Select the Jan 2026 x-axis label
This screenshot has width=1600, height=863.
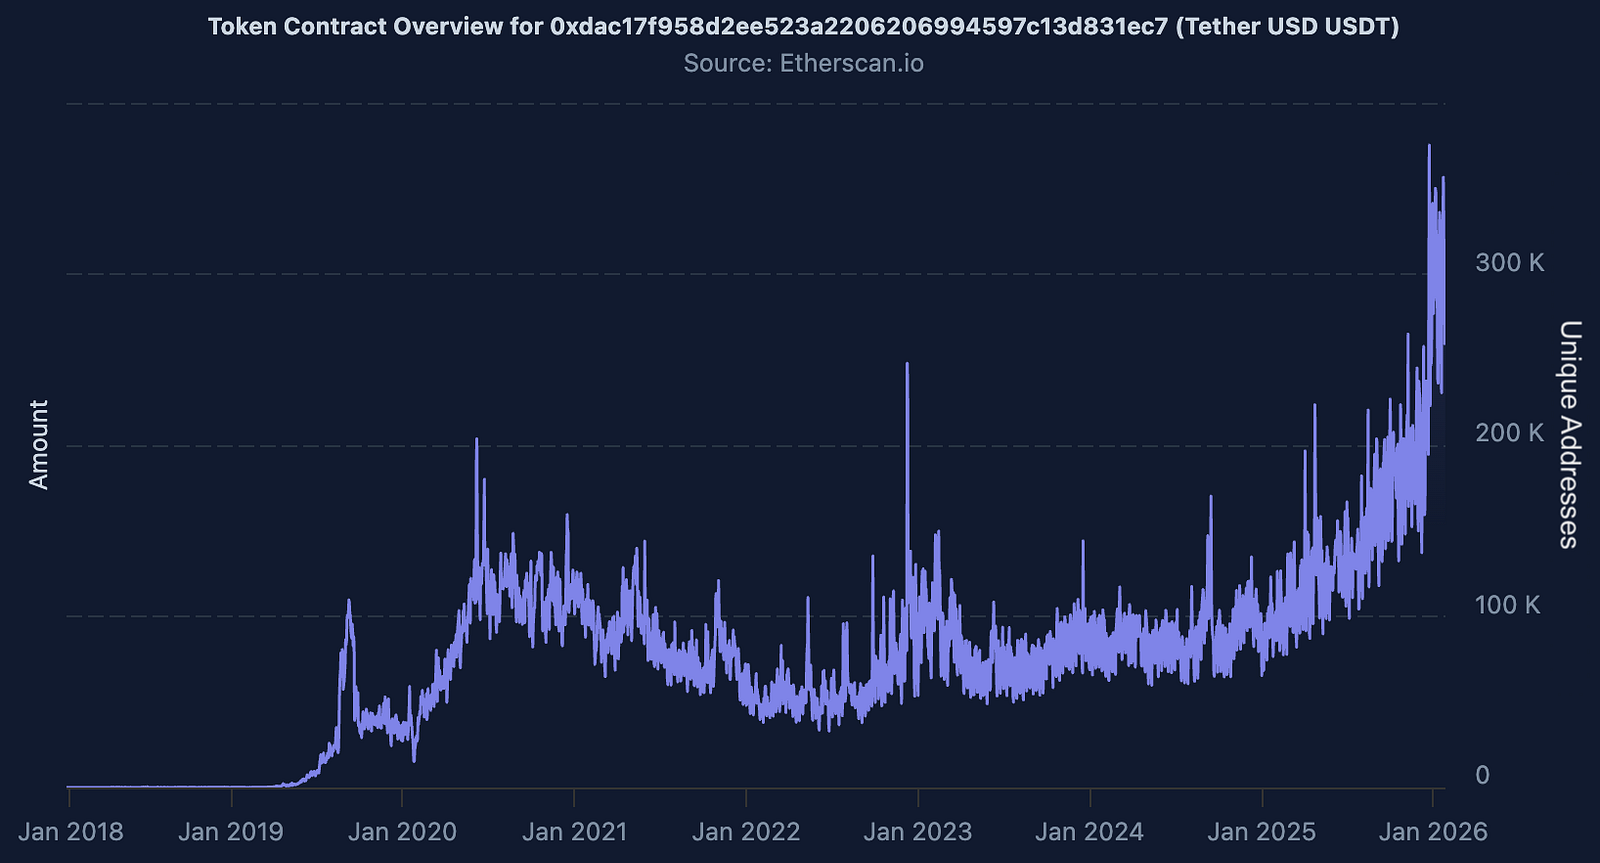point(1432,832)
